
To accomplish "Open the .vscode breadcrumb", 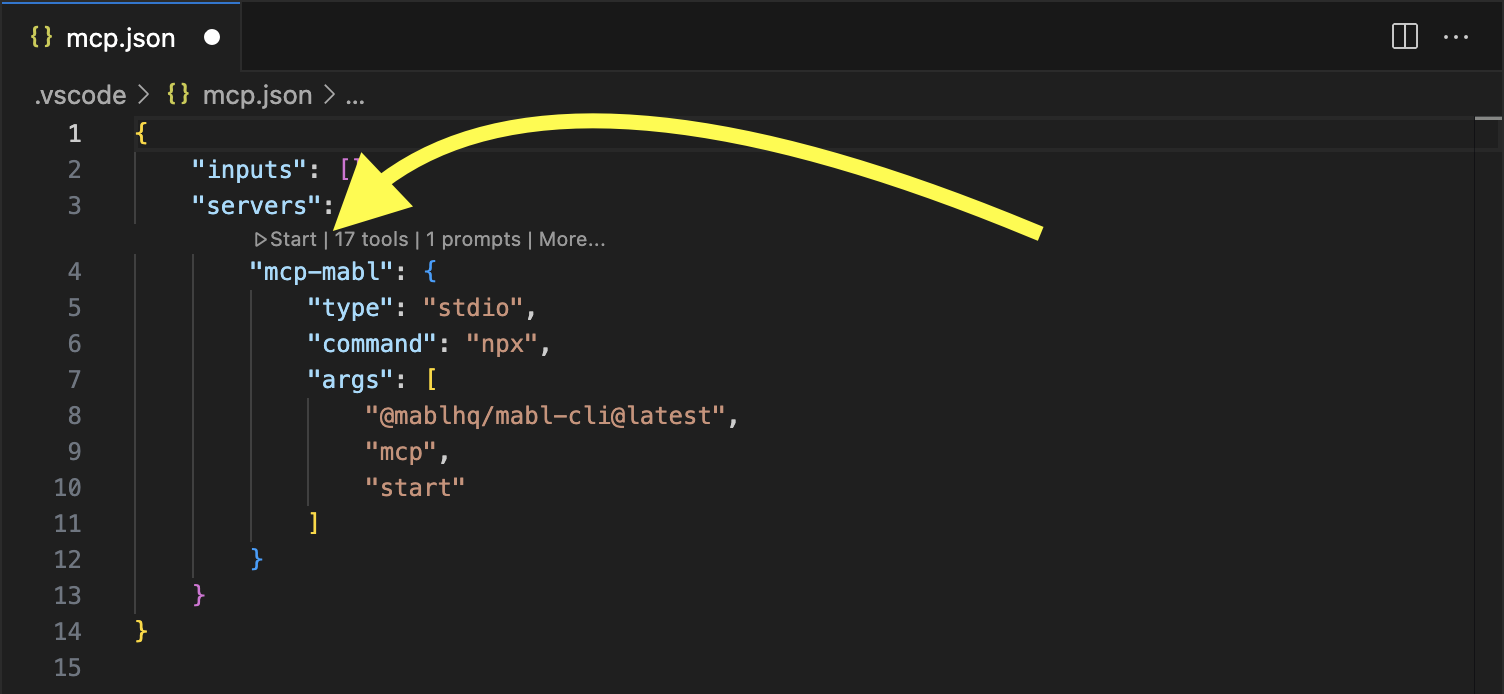I will (79, 94).
